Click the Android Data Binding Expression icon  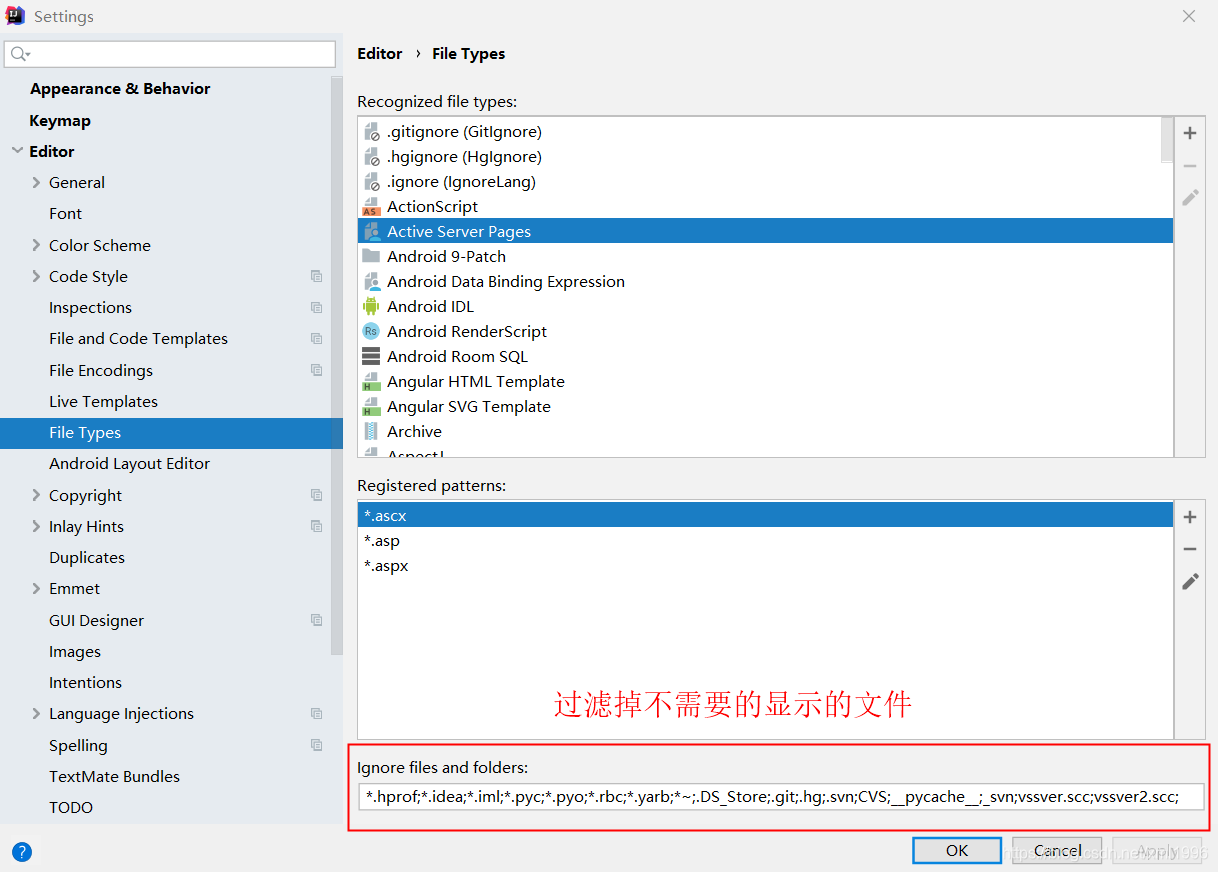(x=371, y=281)
